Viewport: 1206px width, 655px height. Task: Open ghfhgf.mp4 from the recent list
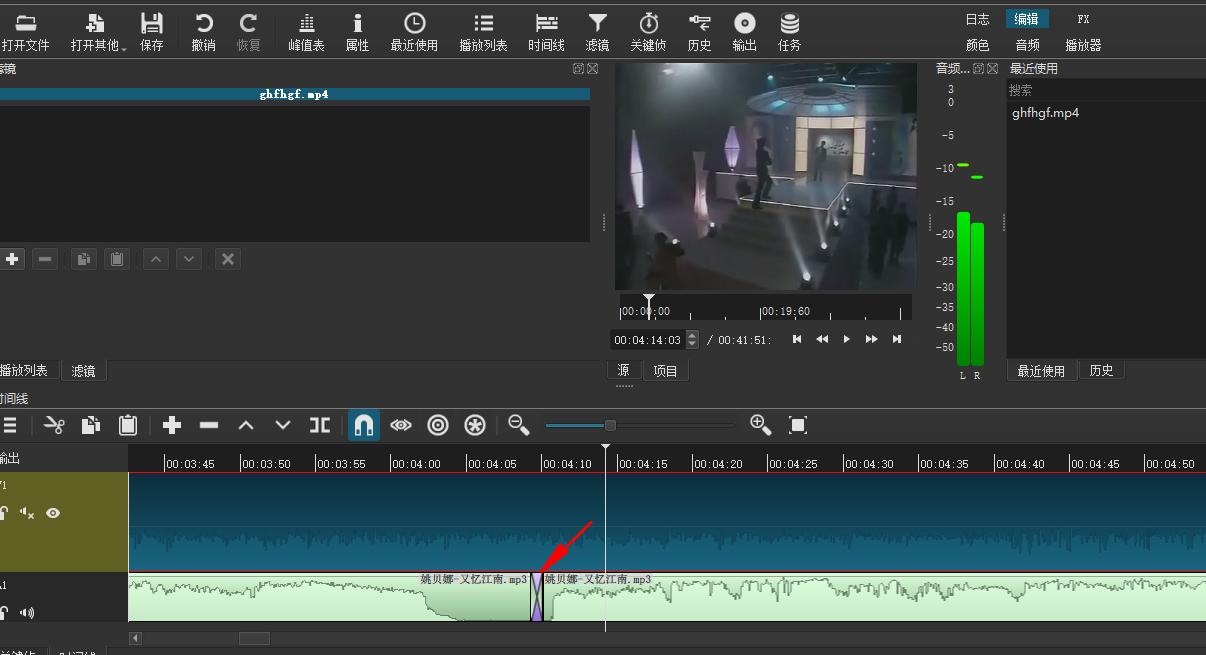click(x=1045, y=113)
